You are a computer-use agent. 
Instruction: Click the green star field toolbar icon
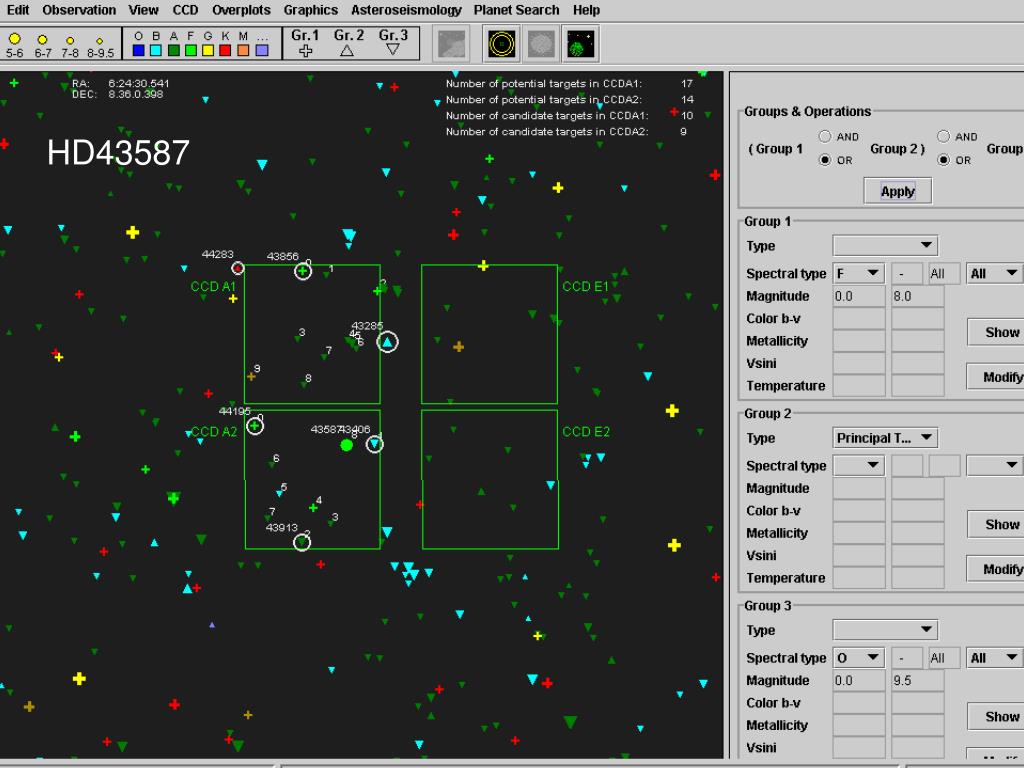(x=581, y=44)
